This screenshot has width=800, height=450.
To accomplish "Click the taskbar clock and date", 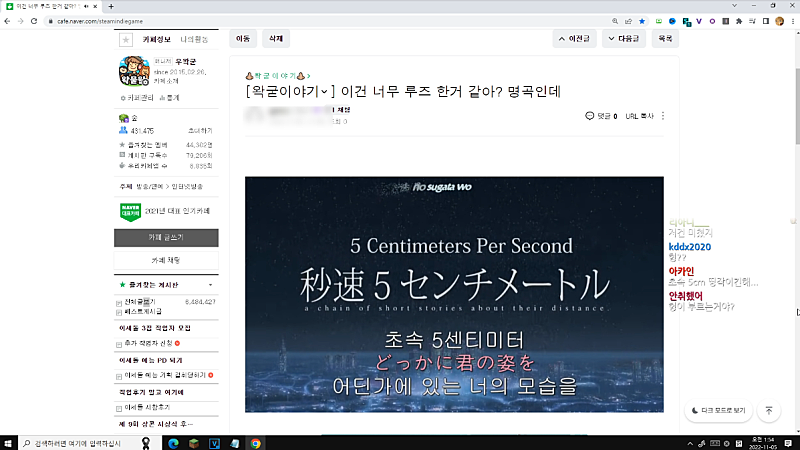I will pos(764,443).
